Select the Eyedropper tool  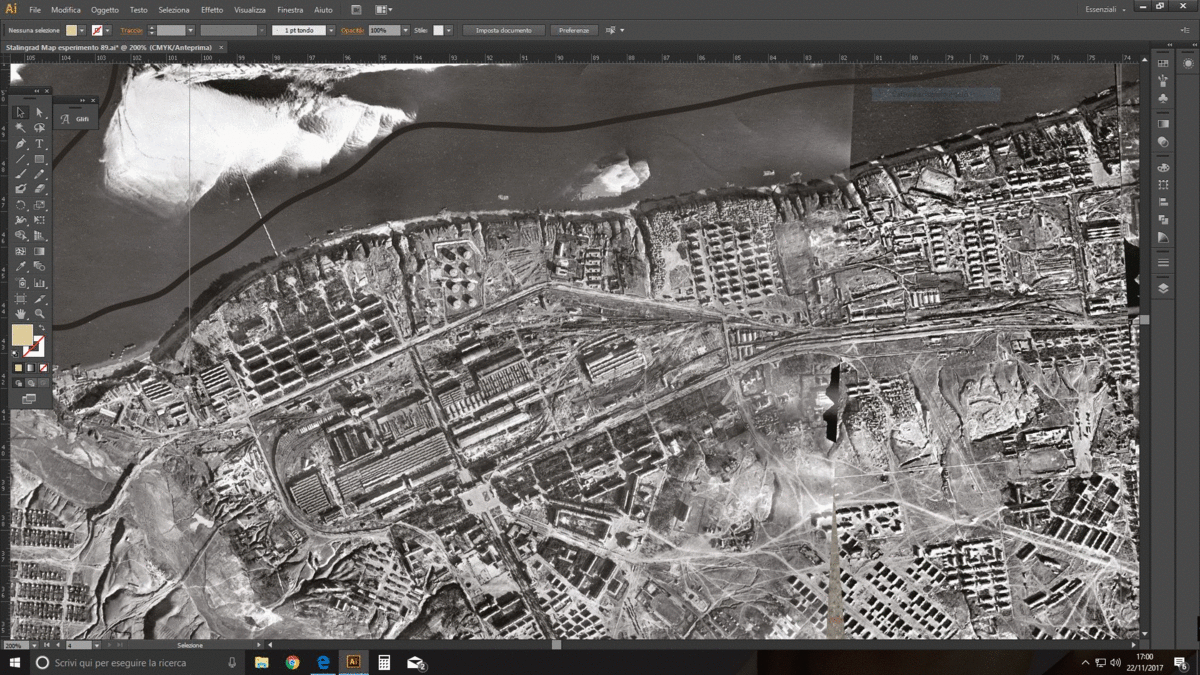pos(20,267)
